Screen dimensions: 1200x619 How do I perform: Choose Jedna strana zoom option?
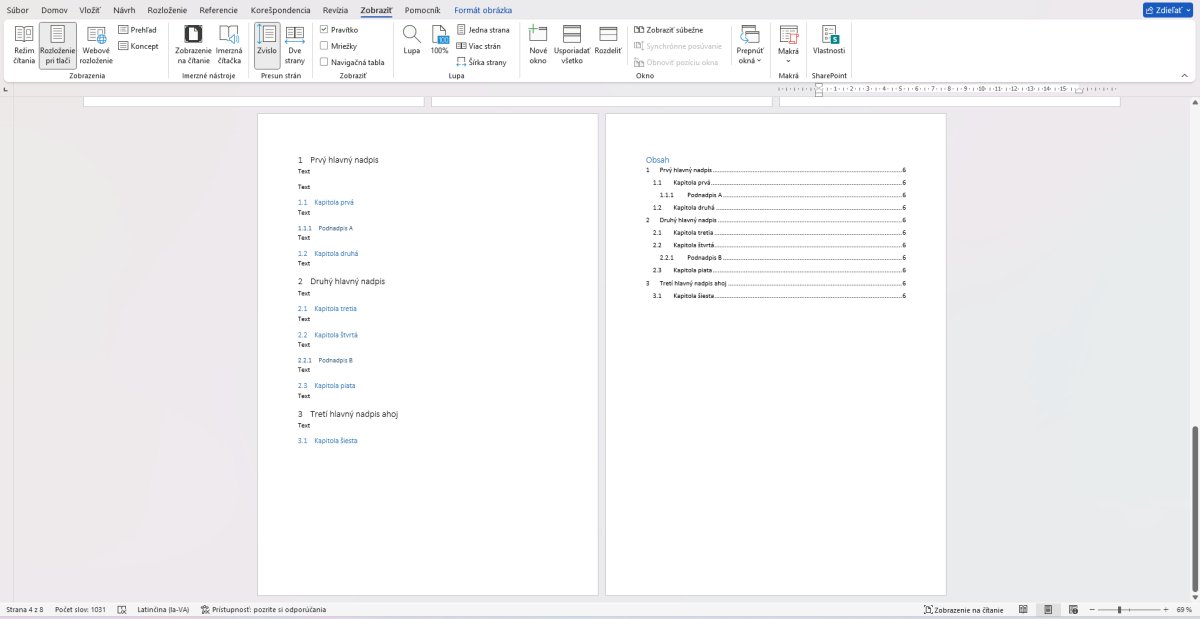point(483,30)
